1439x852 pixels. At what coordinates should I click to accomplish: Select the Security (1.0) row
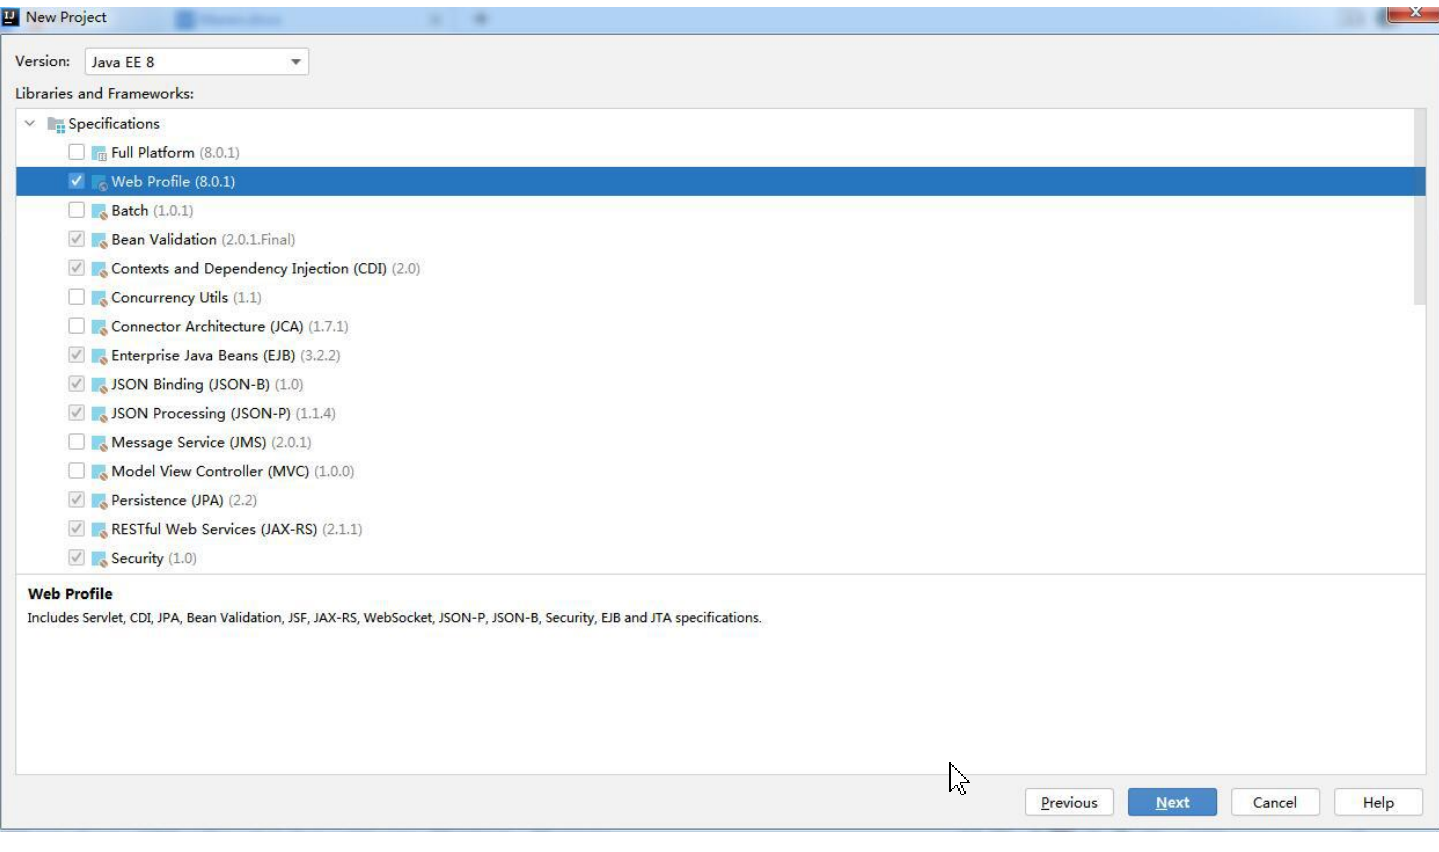(714, 559)
